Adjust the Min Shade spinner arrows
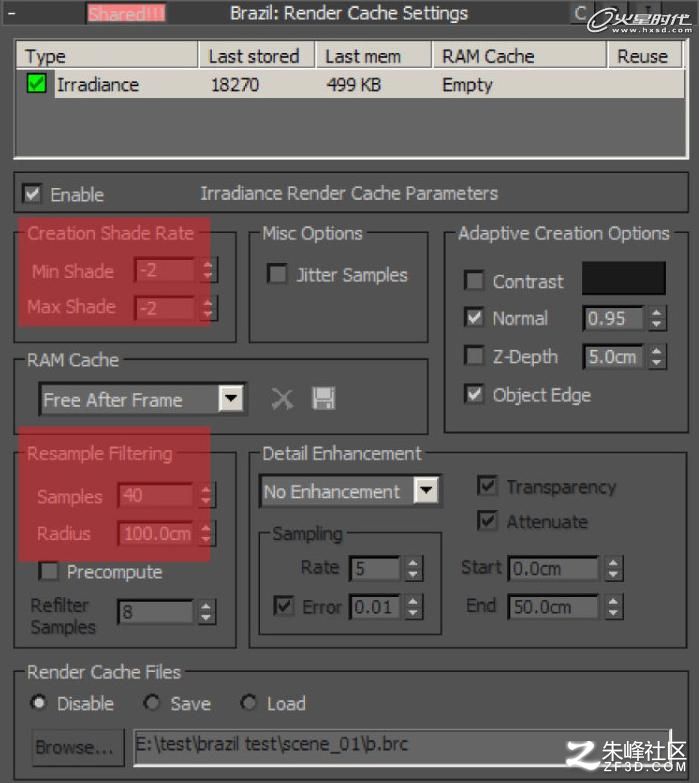This screenshot has height=783, width=699. click(208, 270)
